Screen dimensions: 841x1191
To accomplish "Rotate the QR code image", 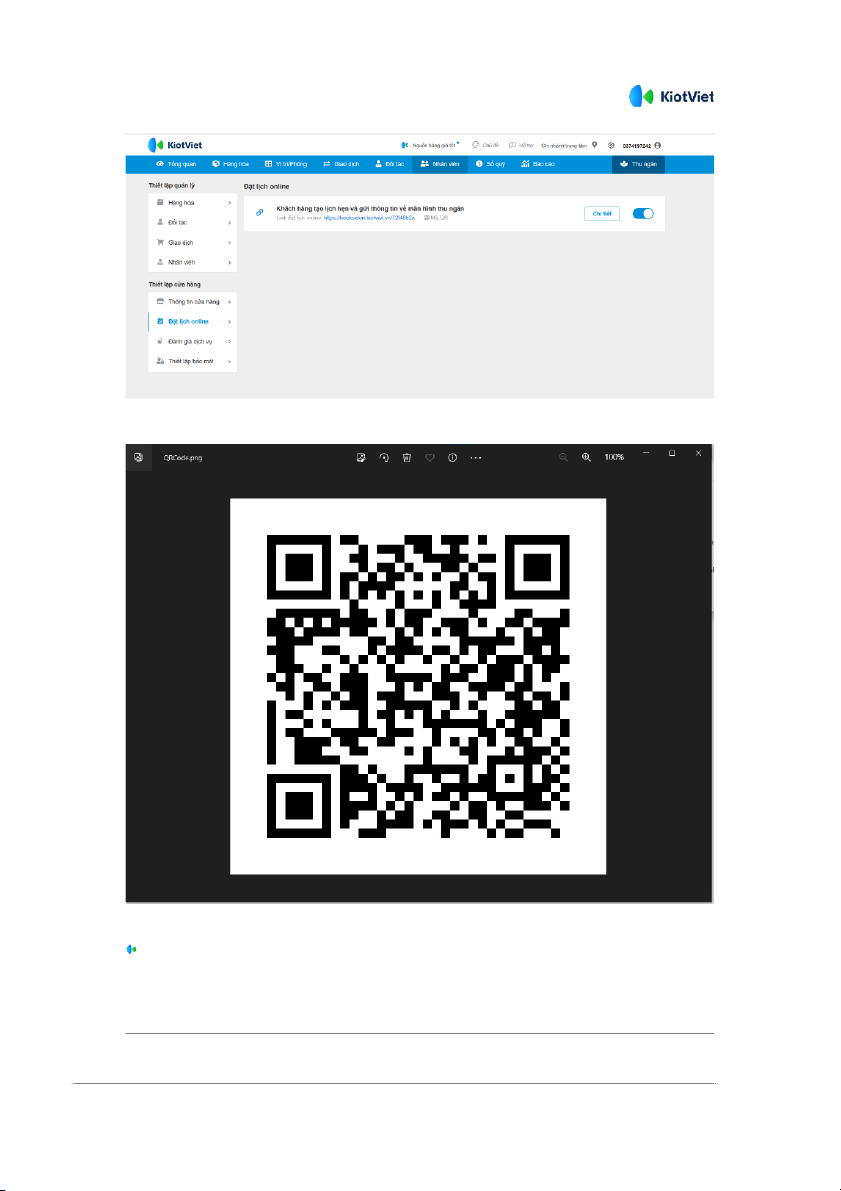I will coord(383,457).
